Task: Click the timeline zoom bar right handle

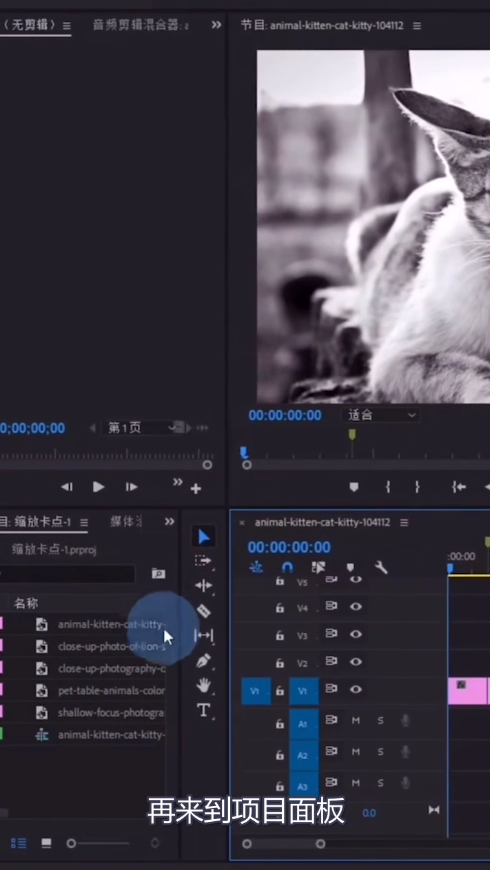Action: [x=320, y=844]
